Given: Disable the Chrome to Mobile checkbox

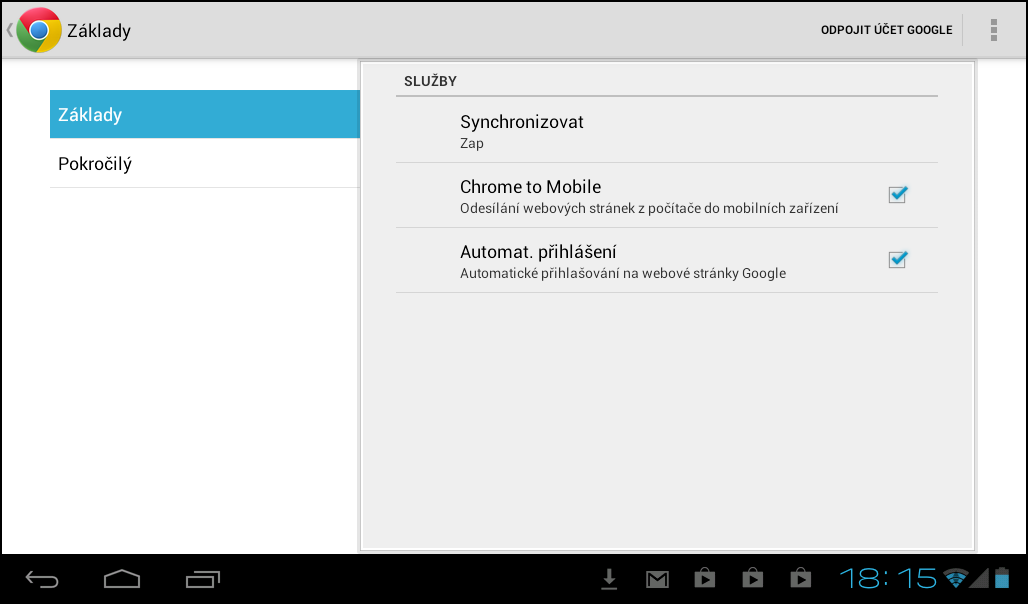Looking at the screenshot, I should (x=896, y=195).
